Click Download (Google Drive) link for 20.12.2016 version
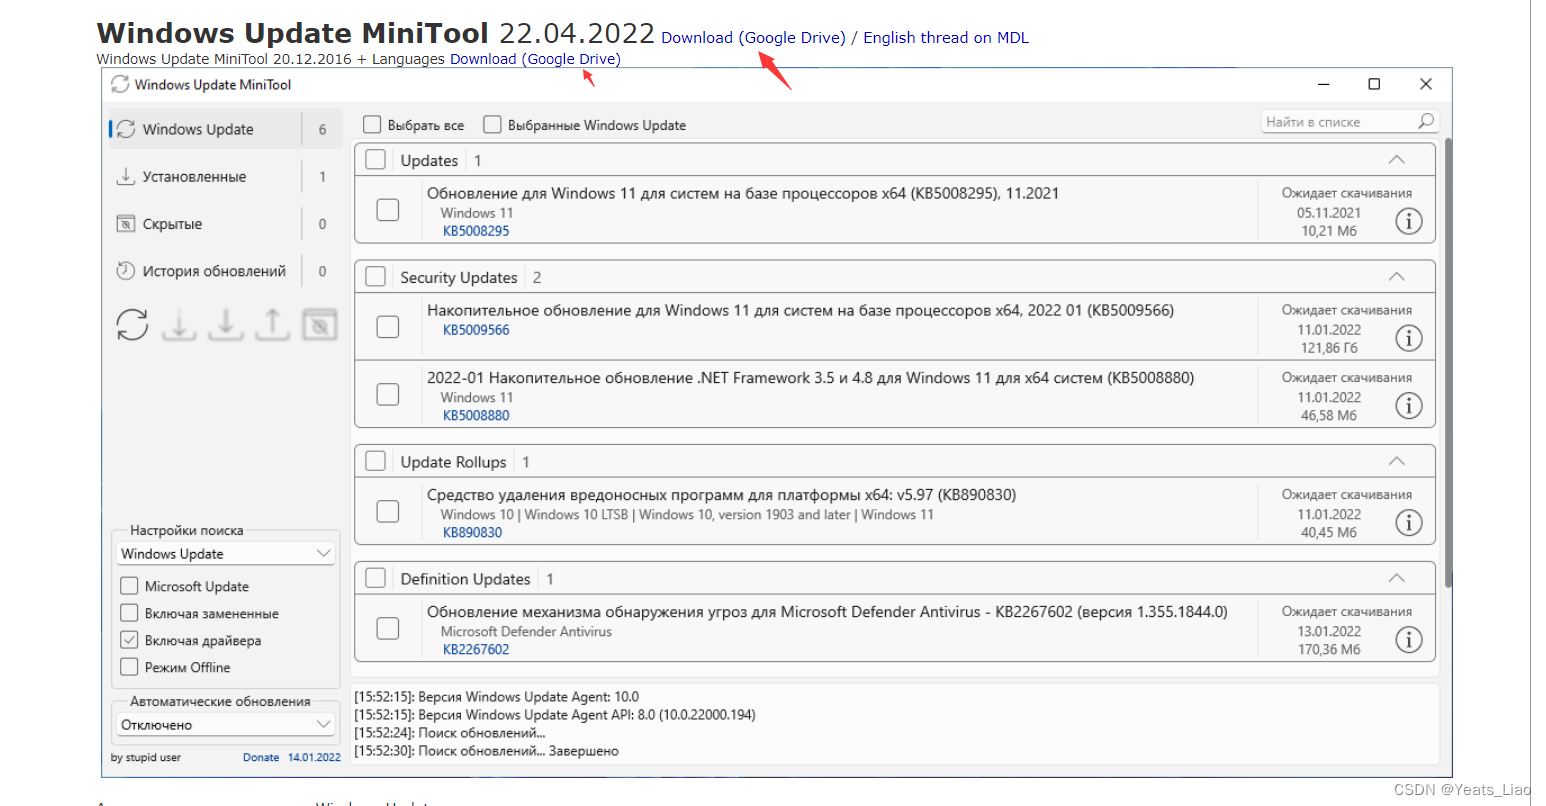This screenshot has height=806, width=1546. tap(535, 59)
